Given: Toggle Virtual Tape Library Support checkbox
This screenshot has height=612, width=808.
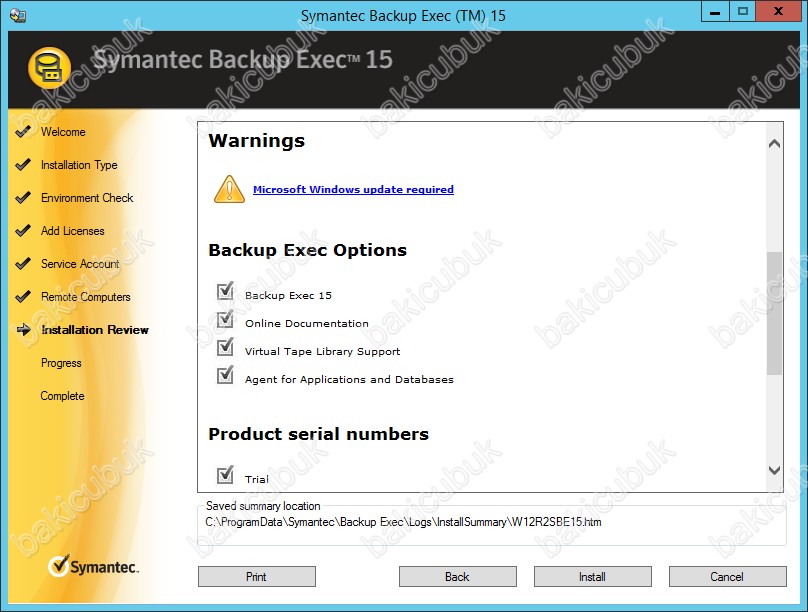Looking at the screenshot, I should (x=225, y=347).
